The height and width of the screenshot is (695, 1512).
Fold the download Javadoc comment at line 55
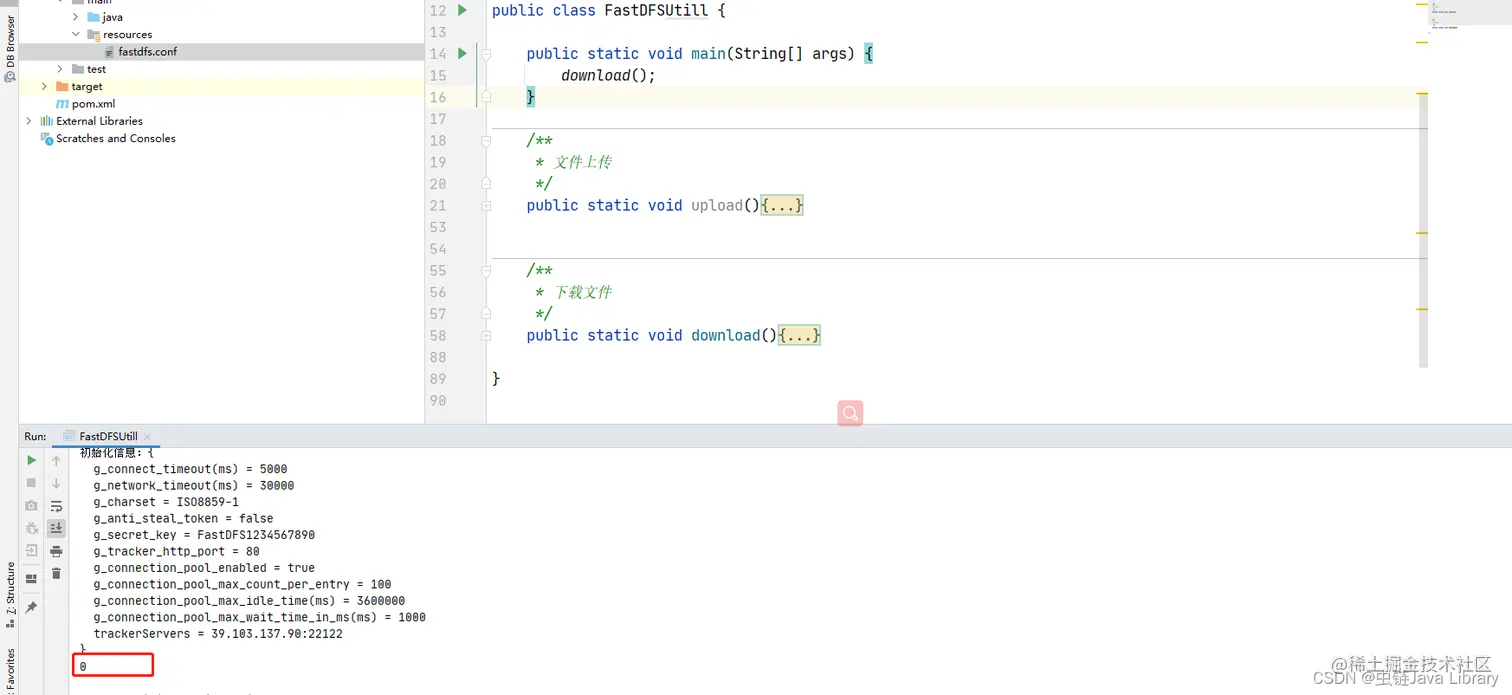coord(486,272)
